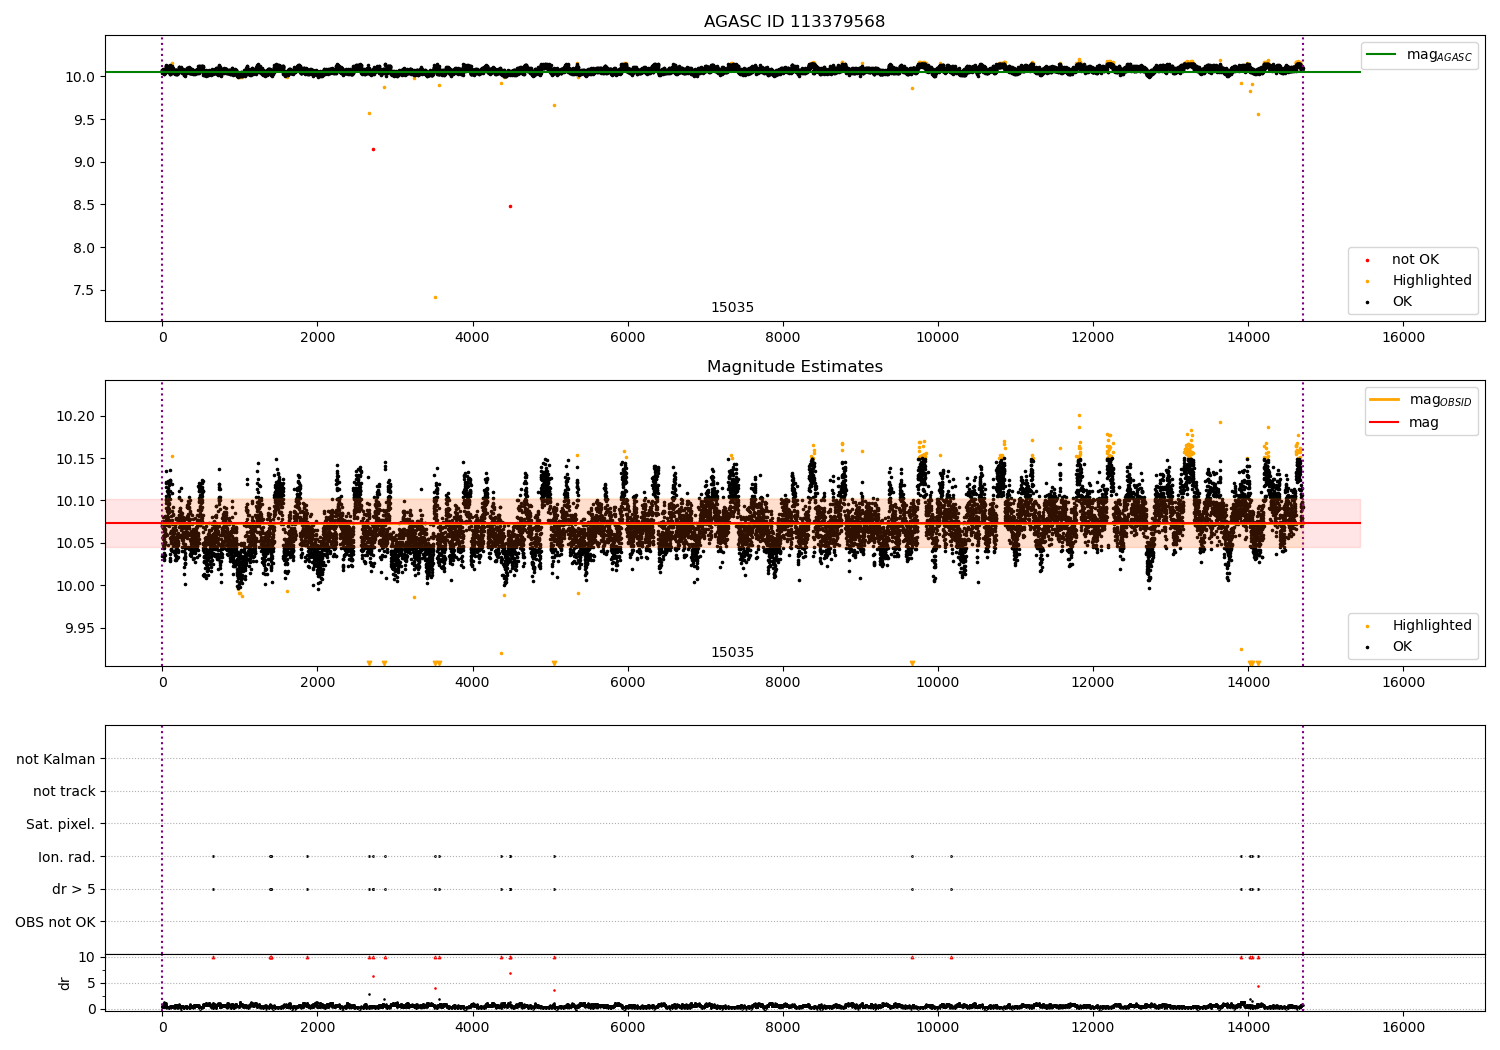This screenshot has height=1050, width=1500.
Task: Click the orange outlier point near magnitude 7.4
Action: click(435, 297)
